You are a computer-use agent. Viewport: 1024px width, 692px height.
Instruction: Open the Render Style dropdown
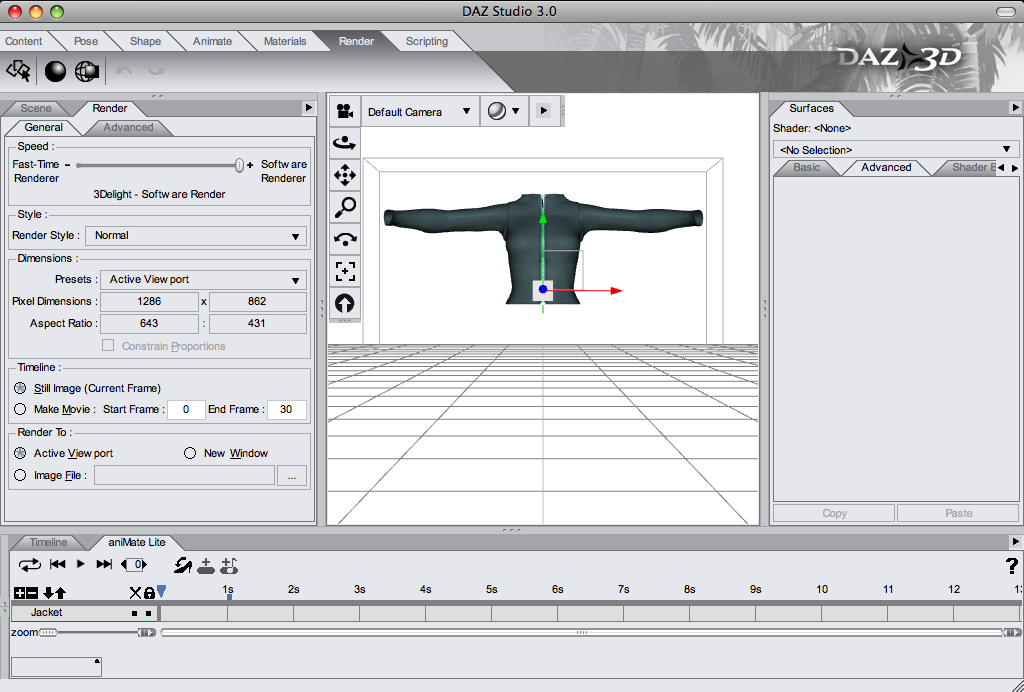[x=196, y=236]
